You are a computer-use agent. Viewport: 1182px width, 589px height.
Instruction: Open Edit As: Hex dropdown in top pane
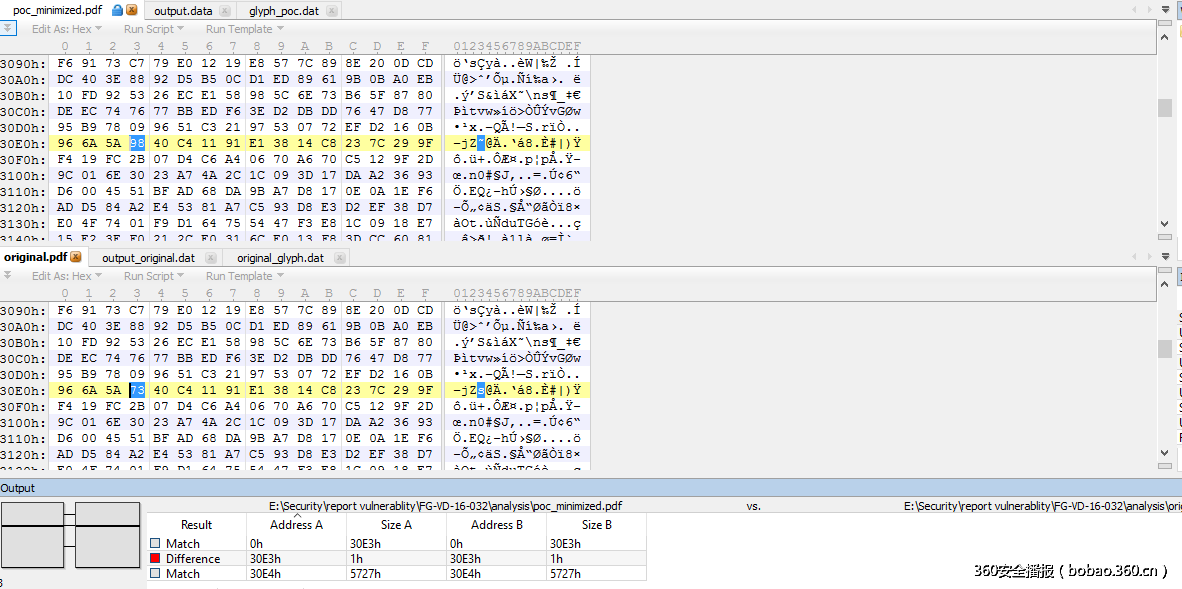click(x=67, y=29)
